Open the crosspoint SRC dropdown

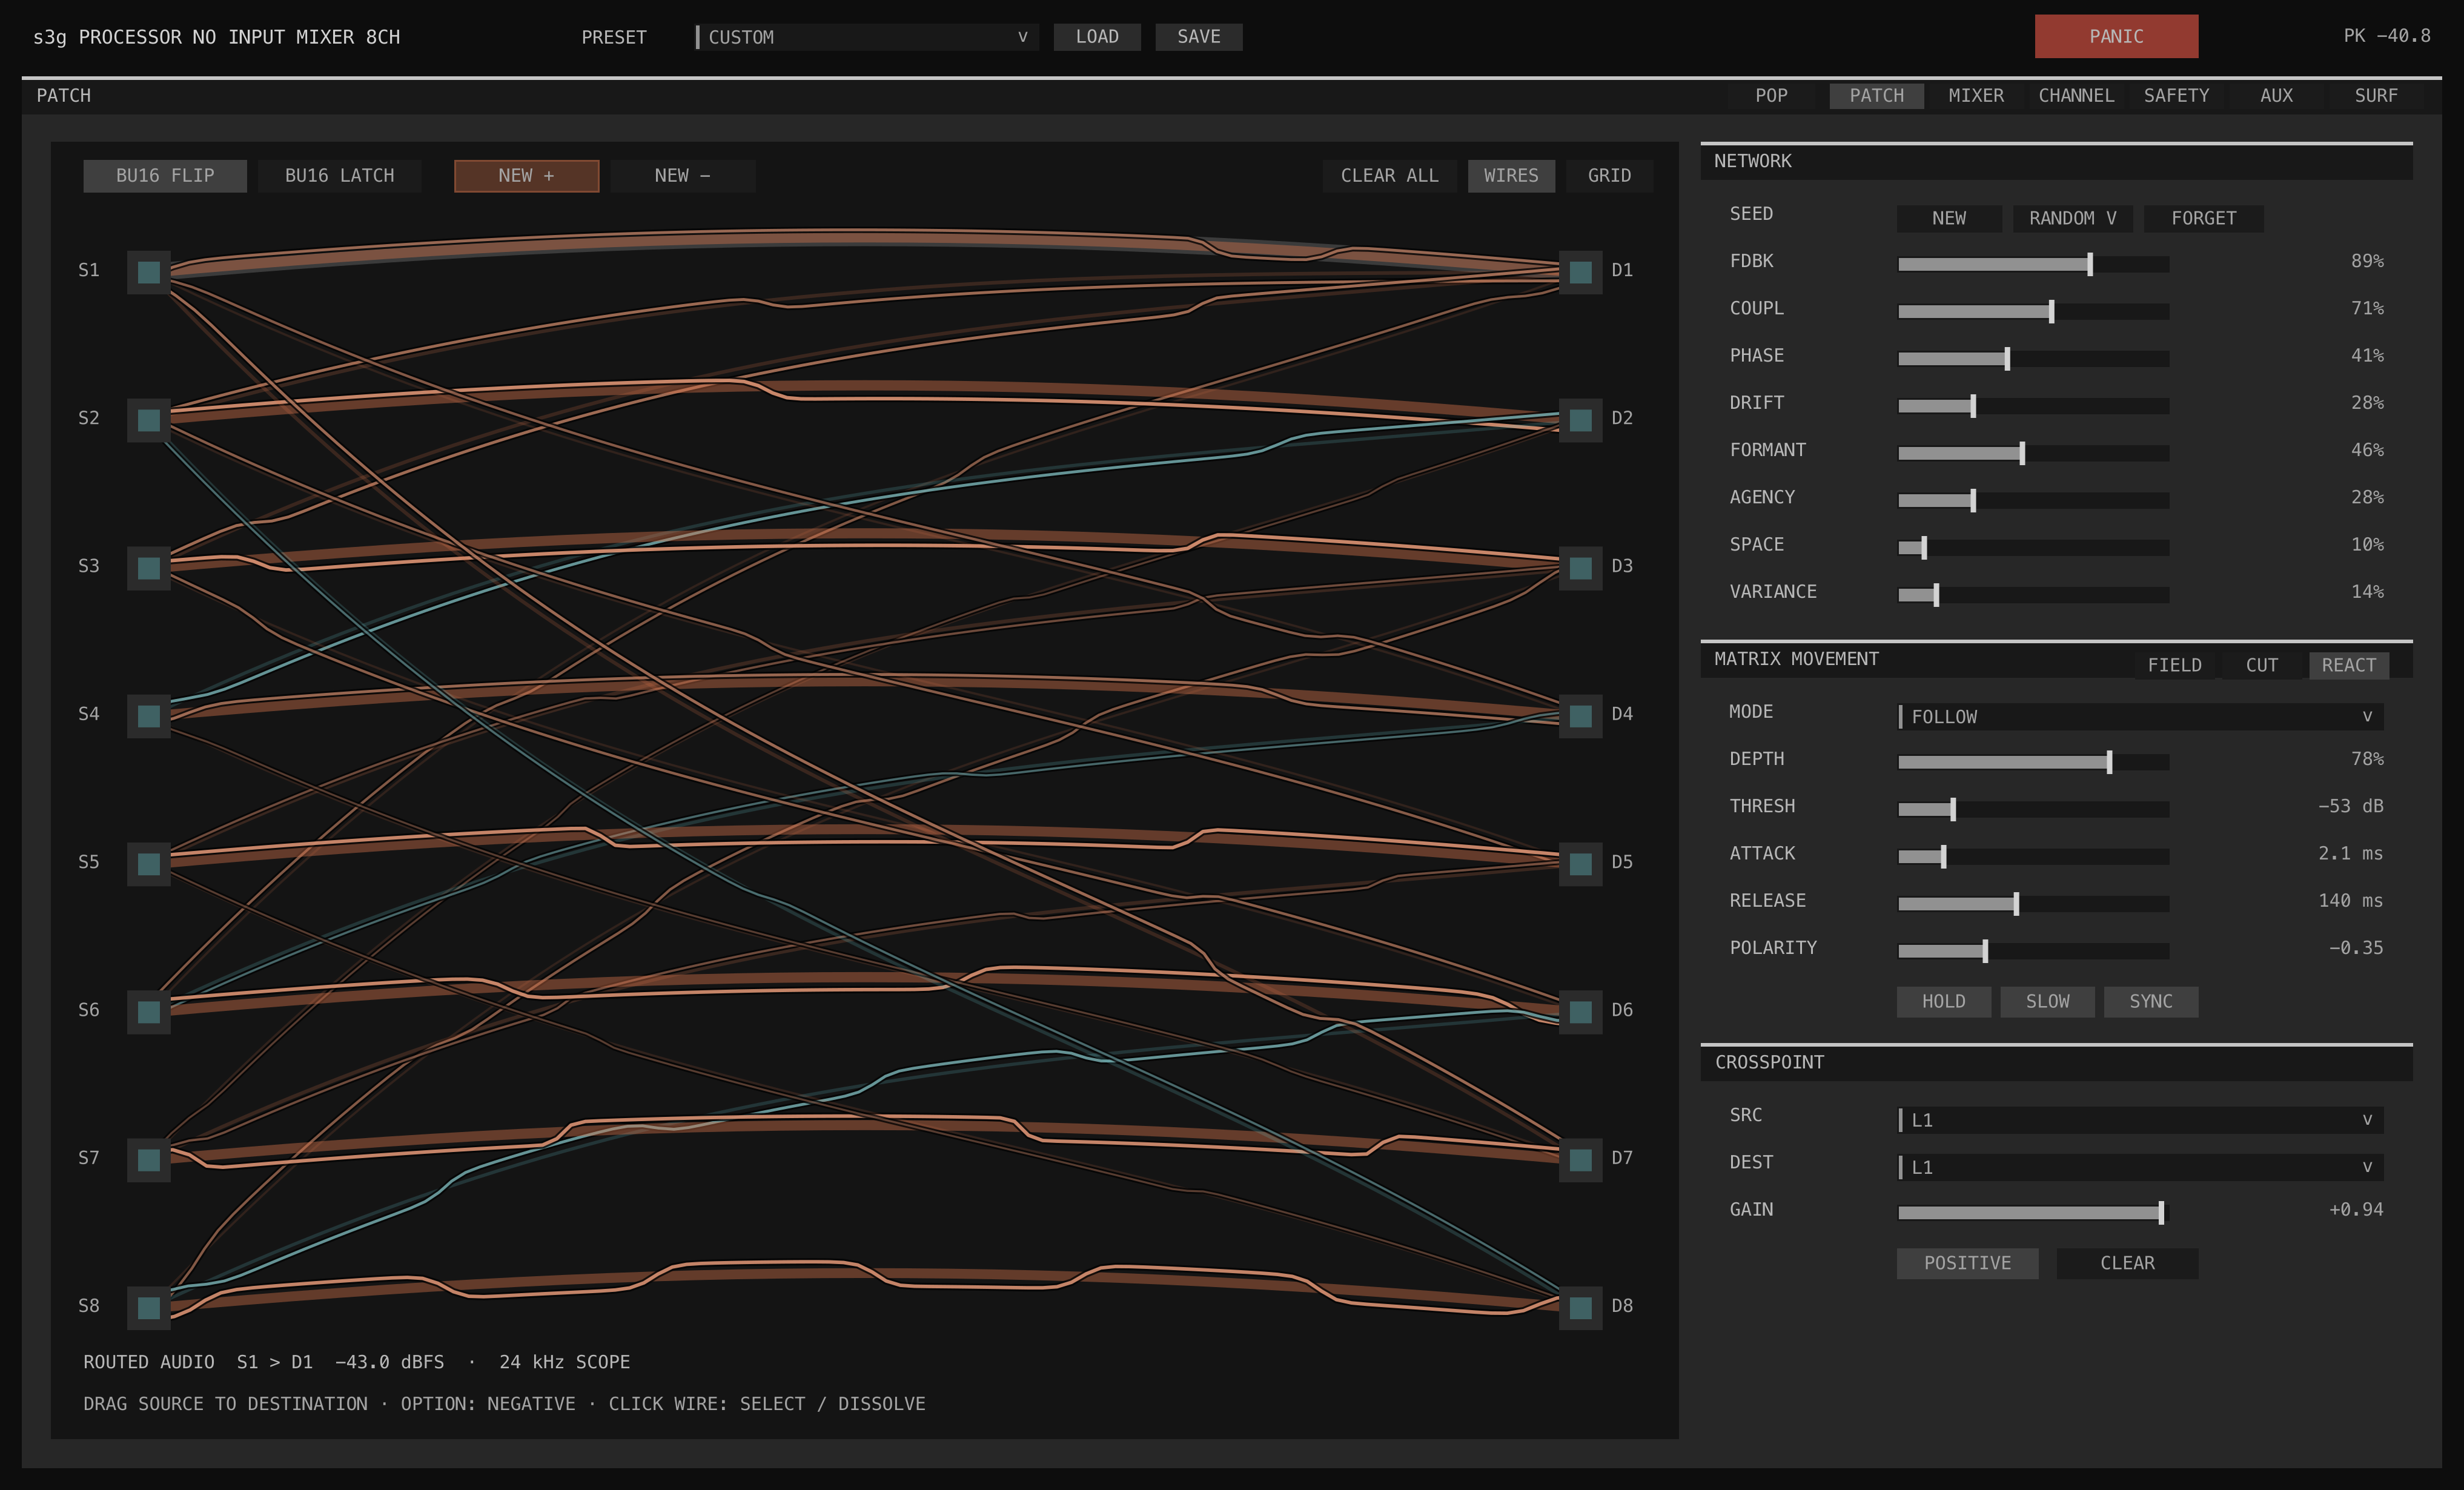[x=2141, y=1119]
